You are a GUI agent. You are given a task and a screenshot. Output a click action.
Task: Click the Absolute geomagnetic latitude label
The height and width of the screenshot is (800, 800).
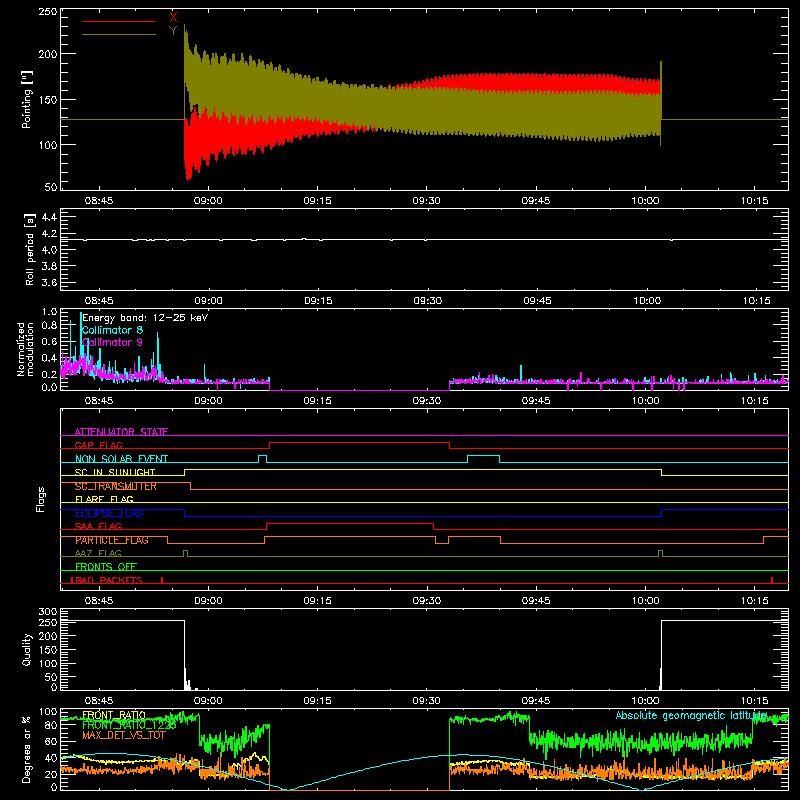[691, 715]
